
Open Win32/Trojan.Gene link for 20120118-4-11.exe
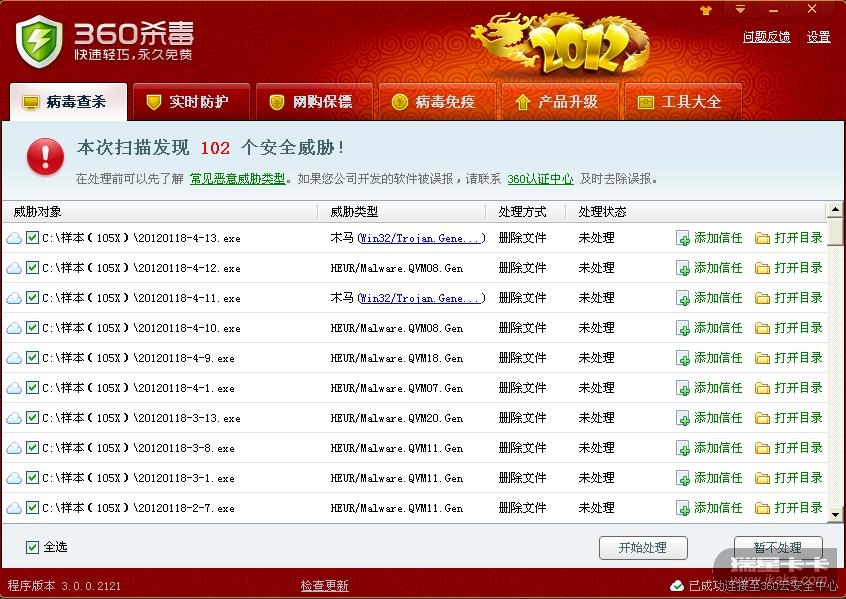tap(420, 298)
